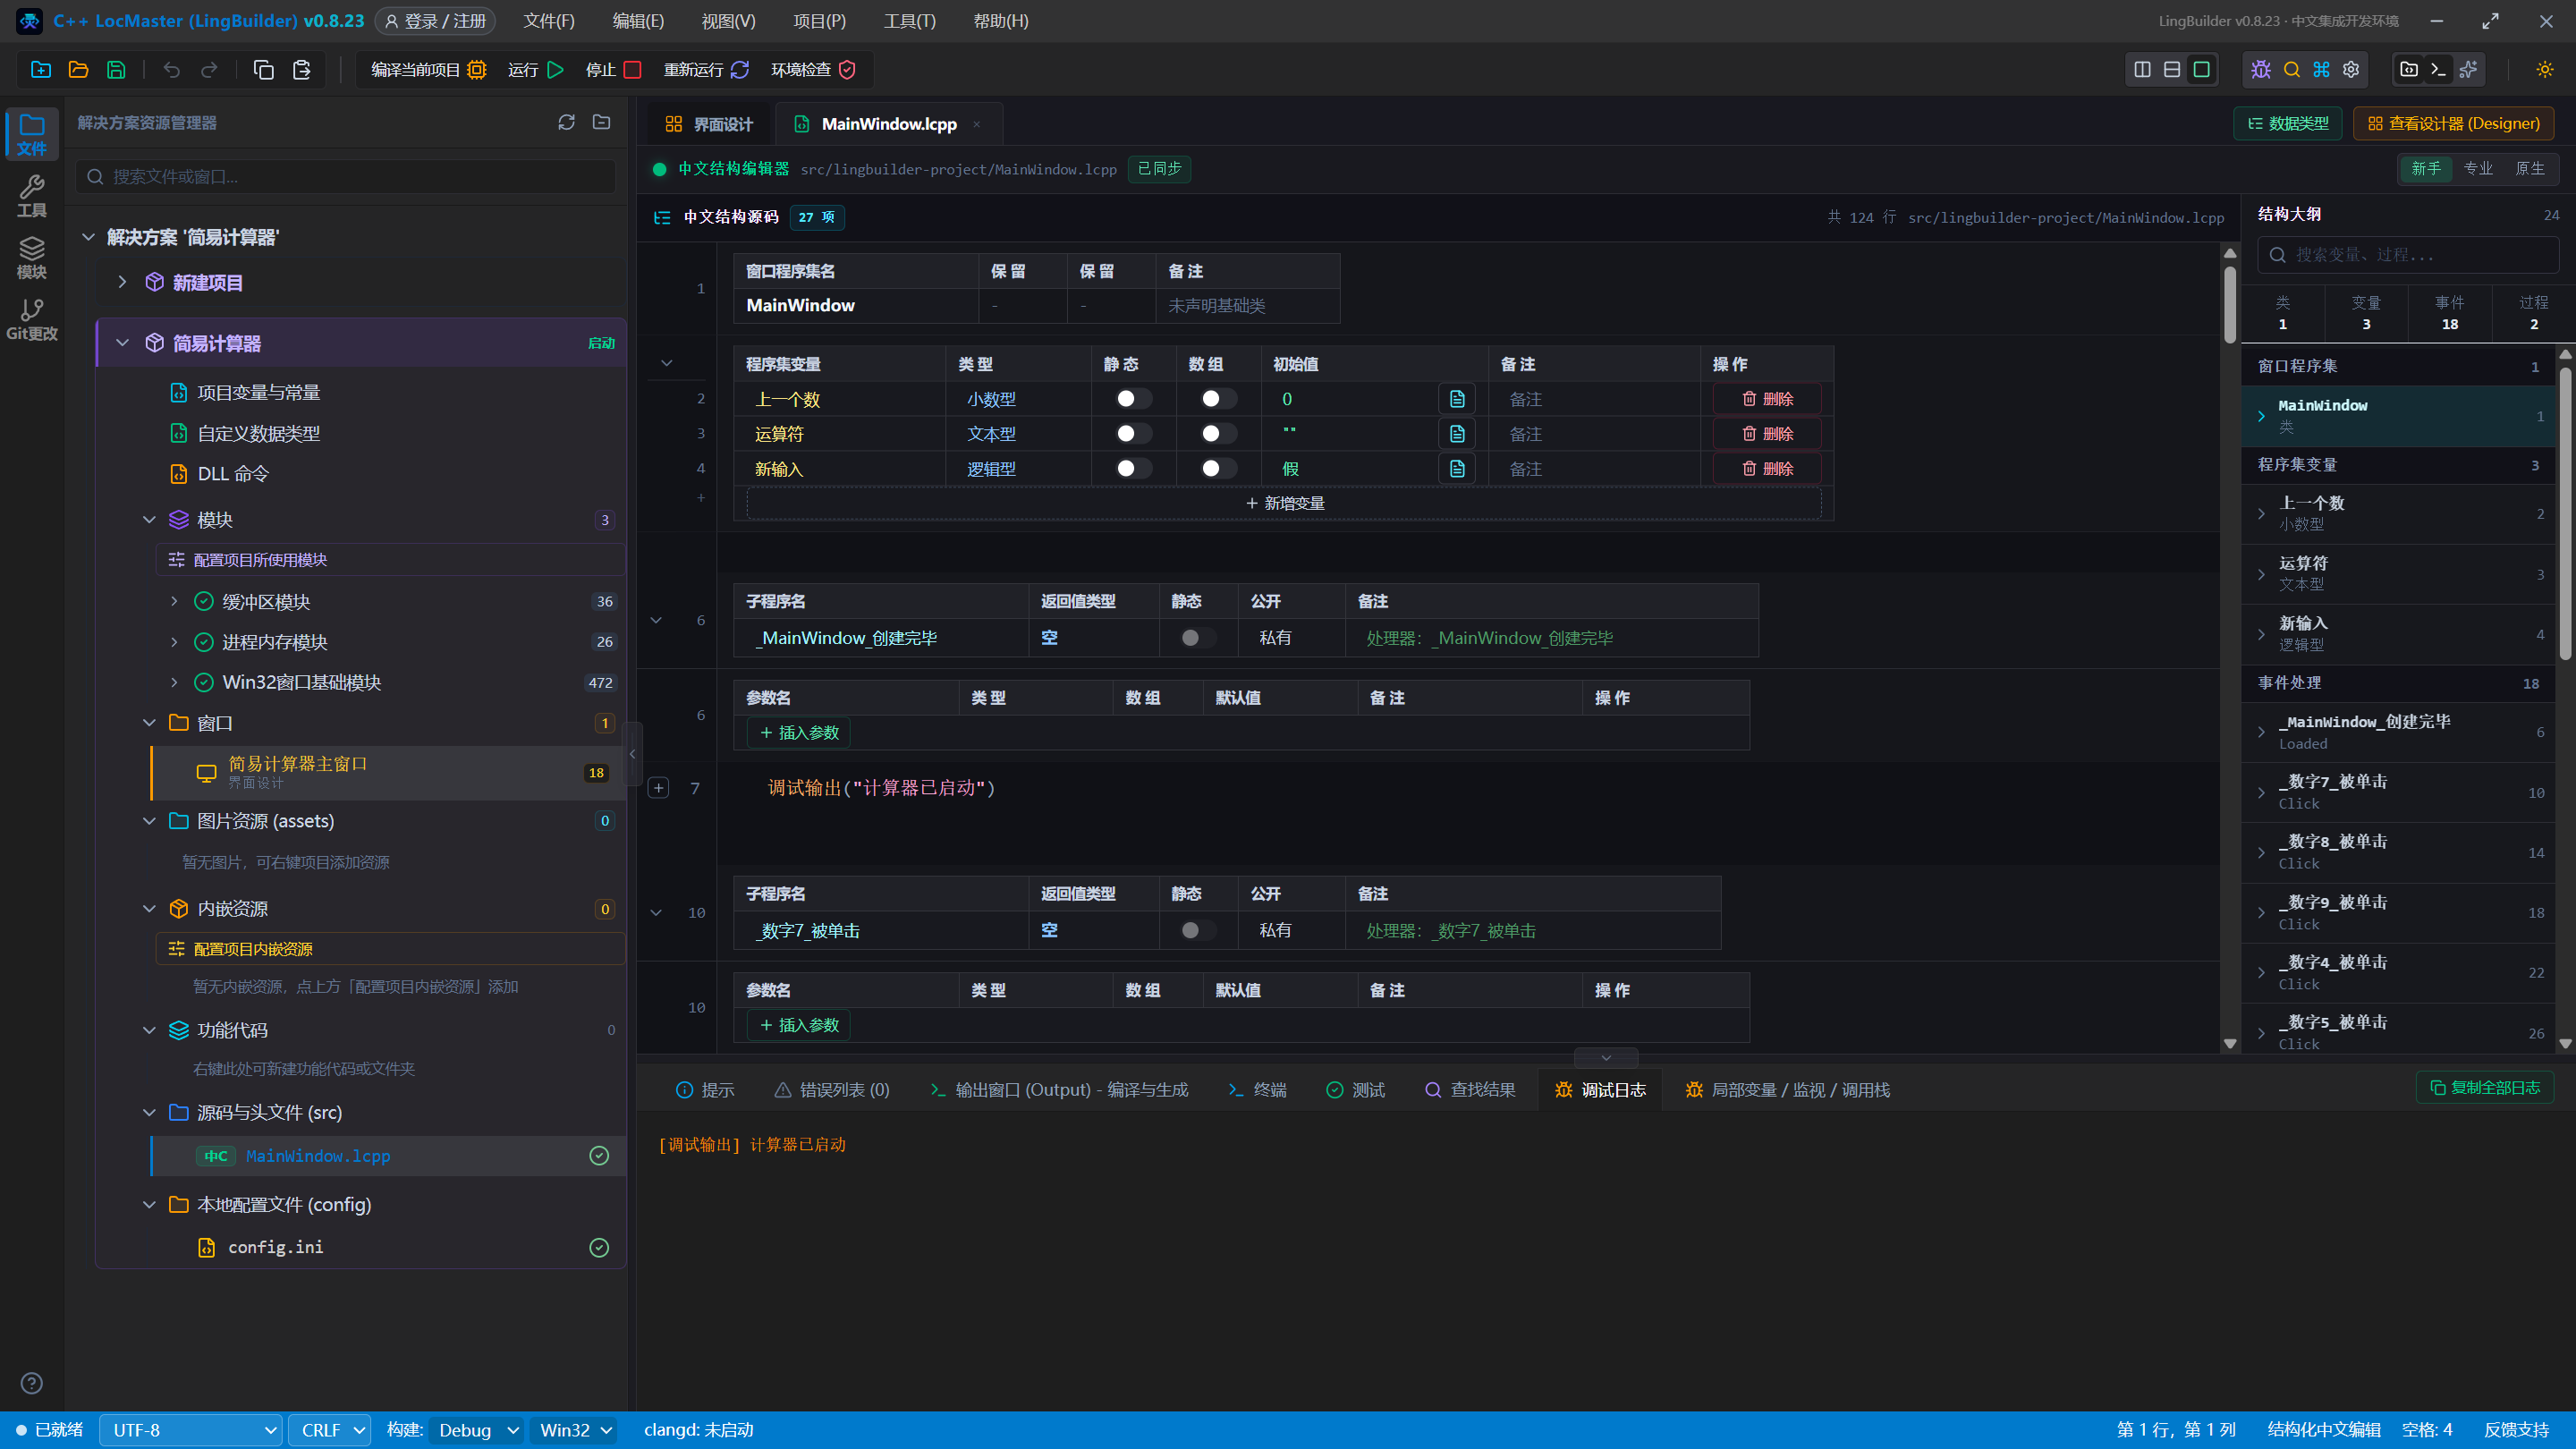Viewport: 2576px width, 1449px height.
Task: Click refresh icon in solution explorer header
Action: point(567,122)
